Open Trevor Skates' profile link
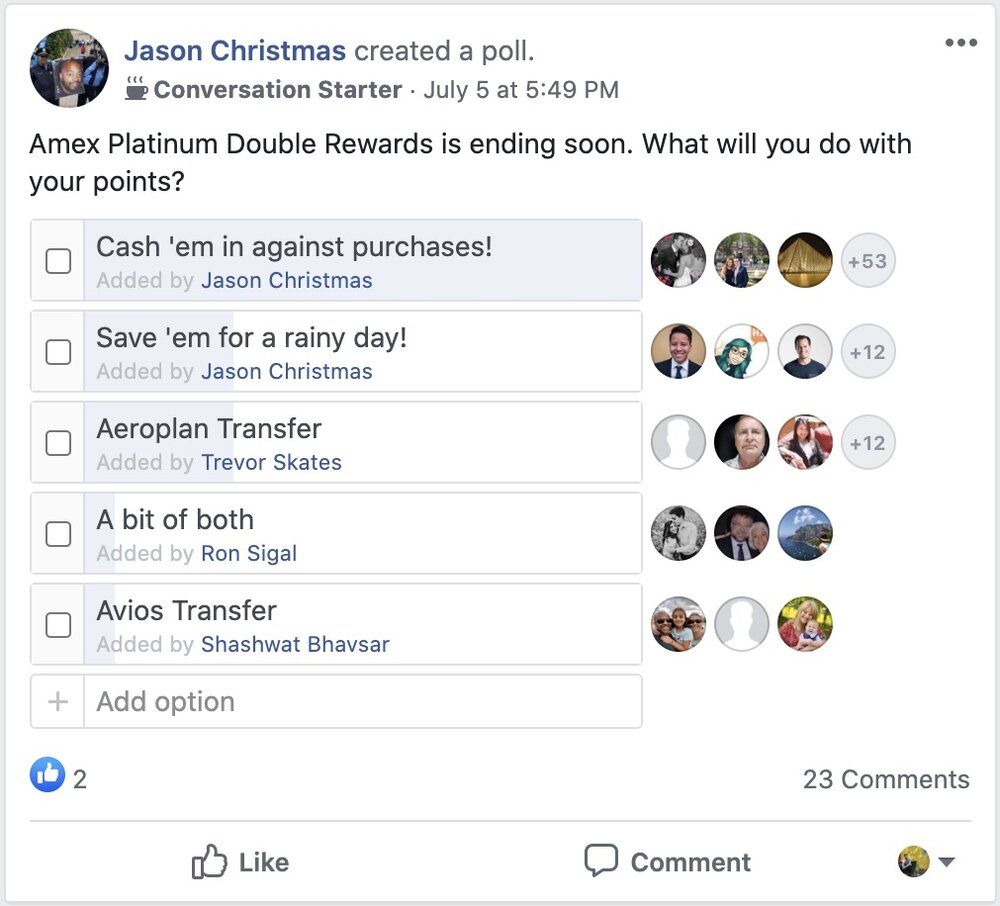The image size is (1000, 906). 271,463
